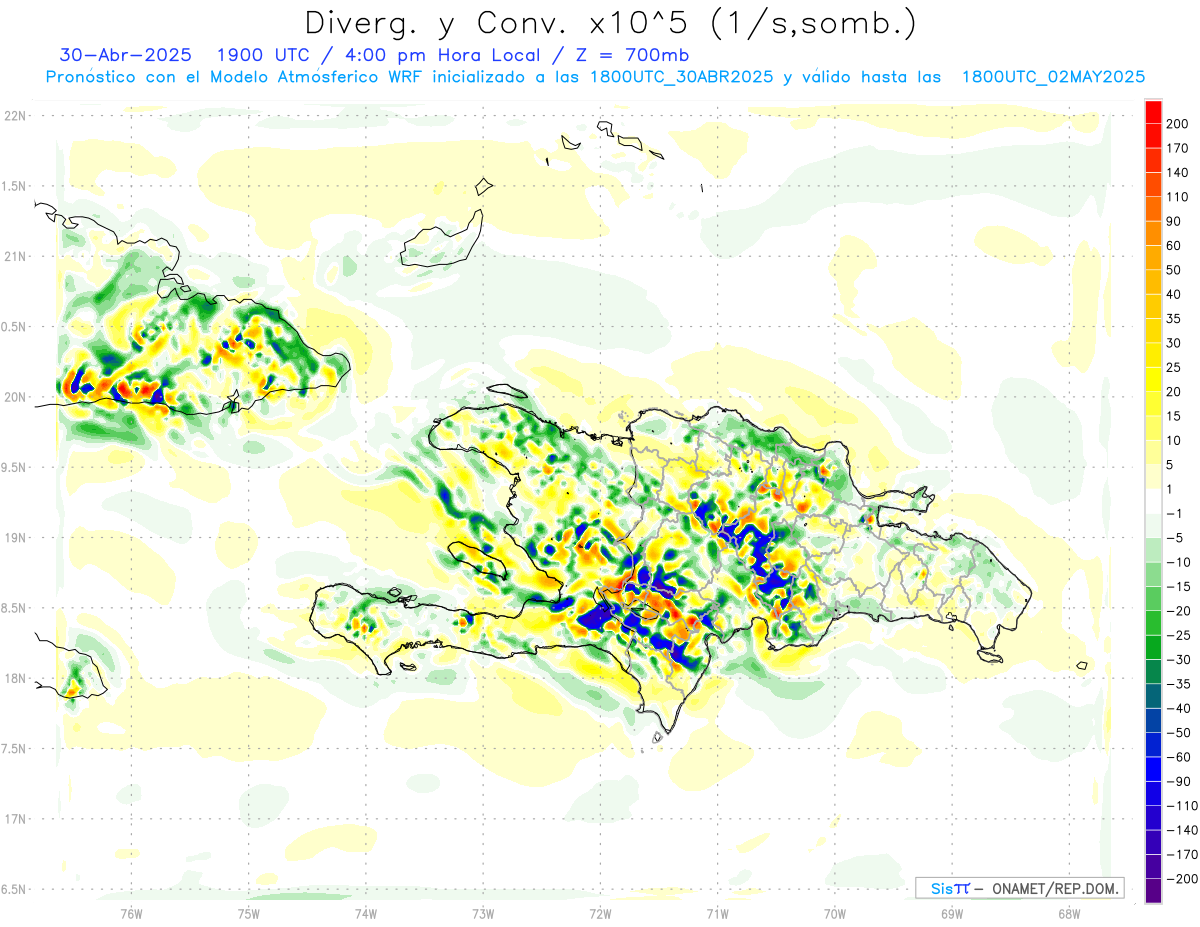Click the dark purple swatch below -200
The height and width of the screenshot is (927, 1200).
pyautogui.click(x=1154, y=891)
